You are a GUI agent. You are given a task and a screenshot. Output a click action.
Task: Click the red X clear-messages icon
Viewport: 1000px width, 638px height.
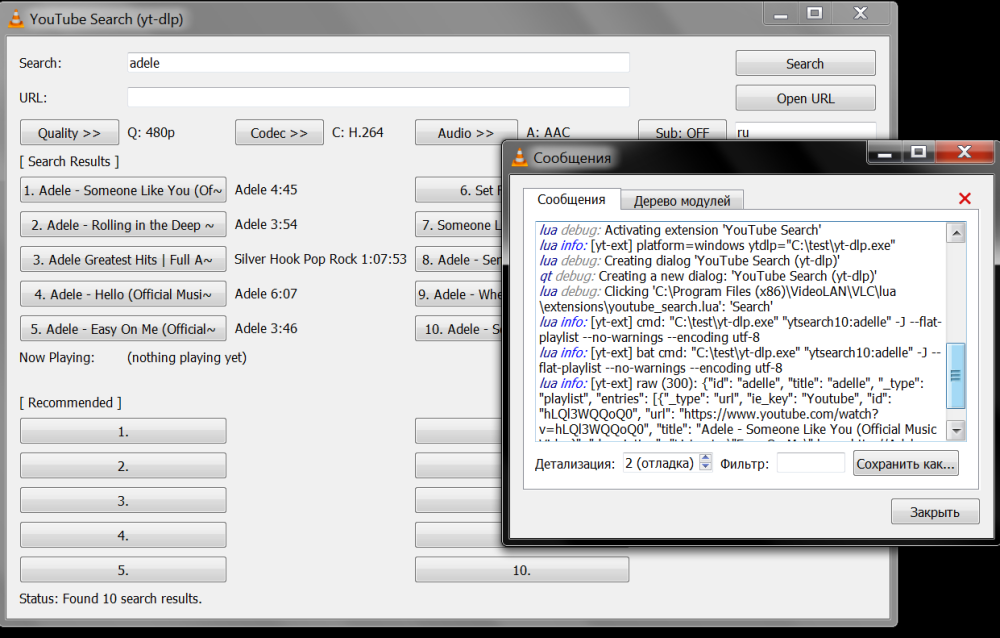(x=964, y=198)
